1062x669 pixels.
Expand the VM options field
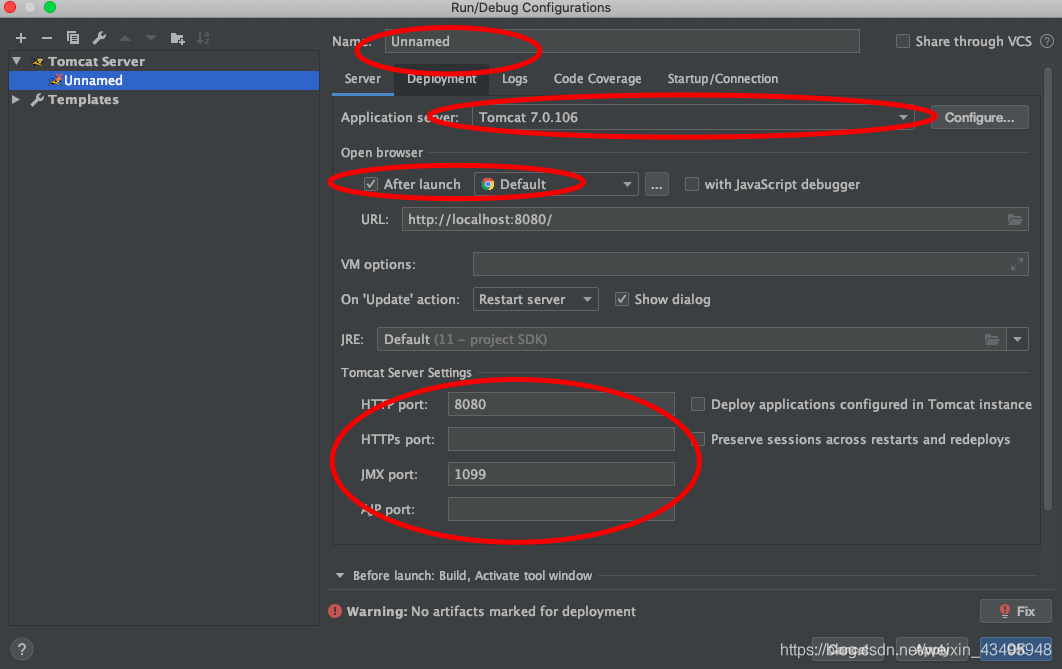coord(1017,264)
